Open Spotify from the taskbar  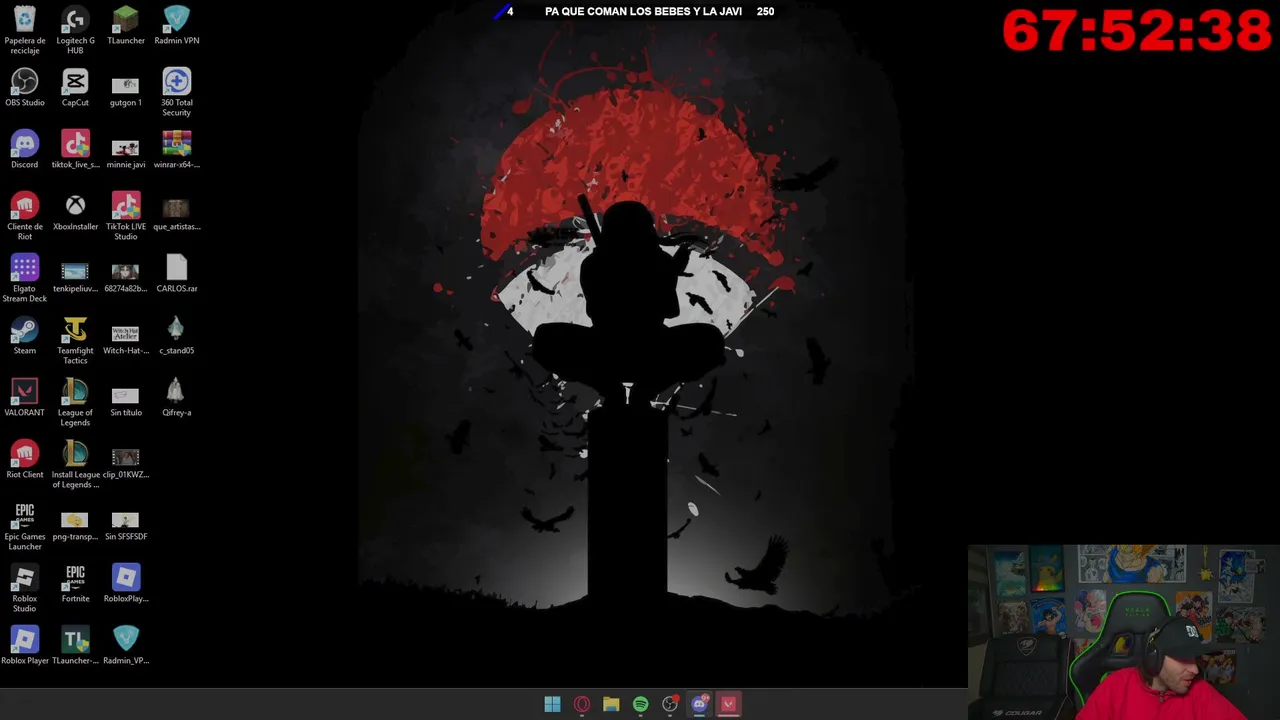[x=640, y=704]
